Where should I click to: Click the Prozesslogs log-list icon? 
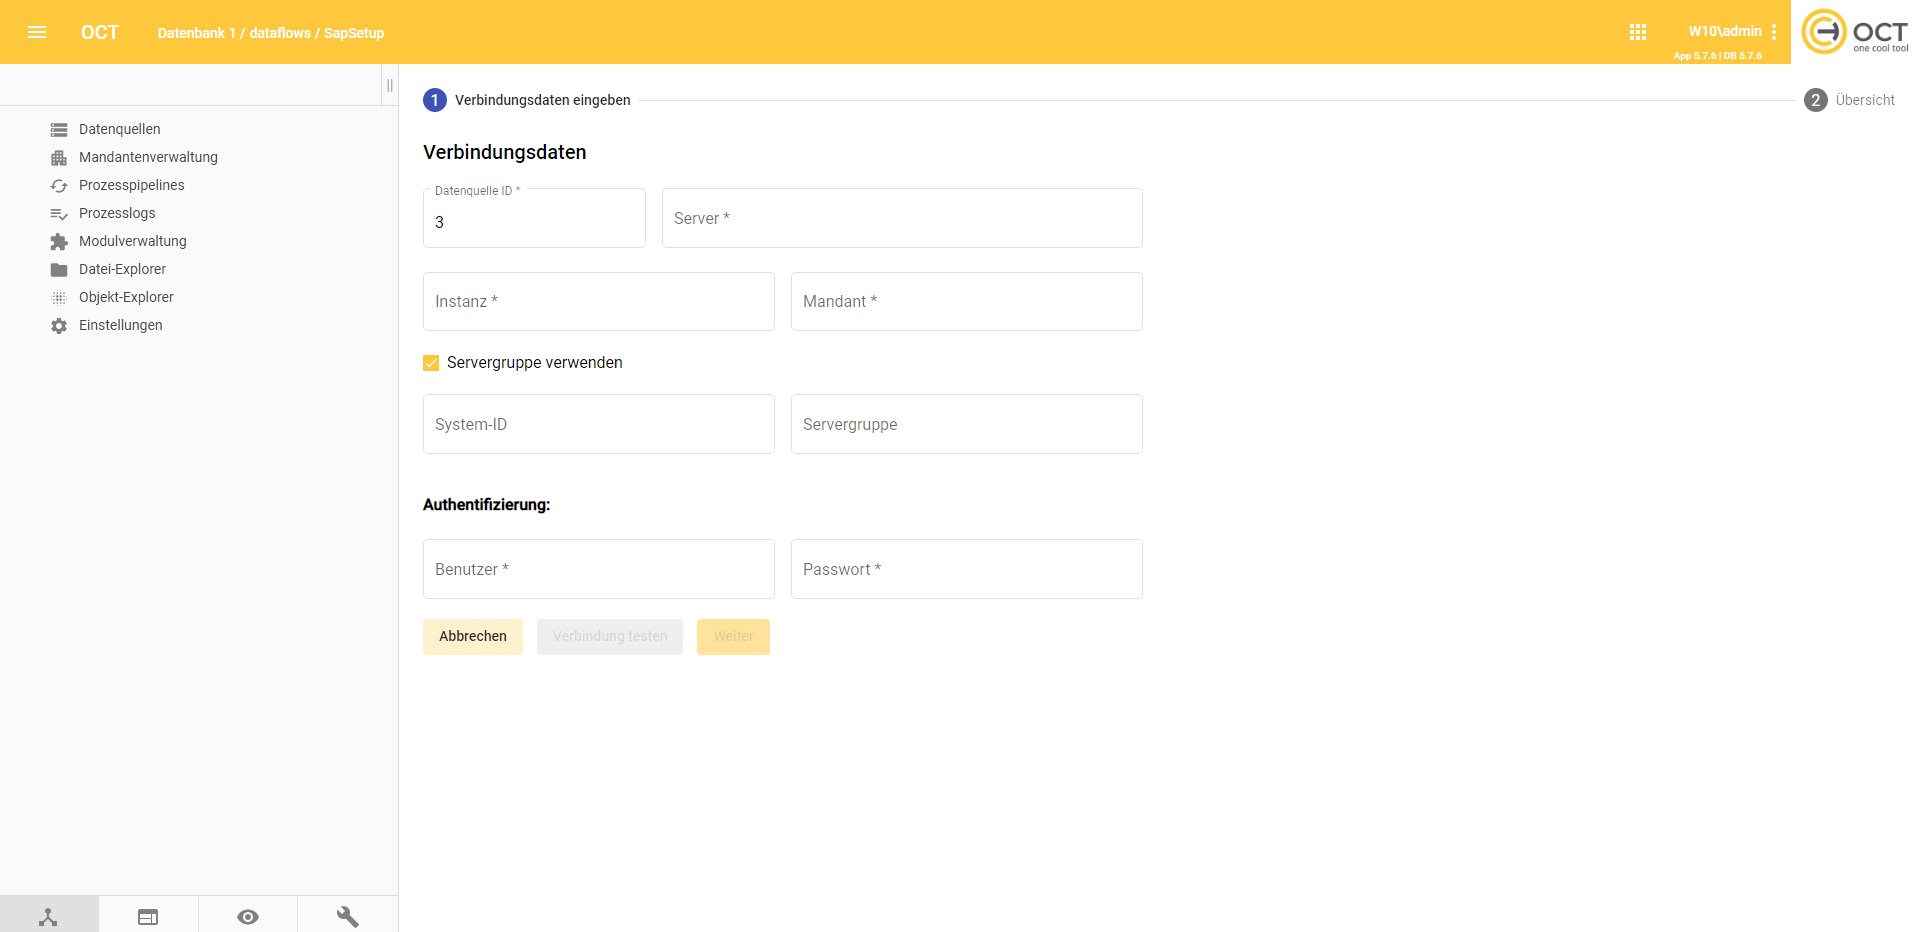coord(60,213)
